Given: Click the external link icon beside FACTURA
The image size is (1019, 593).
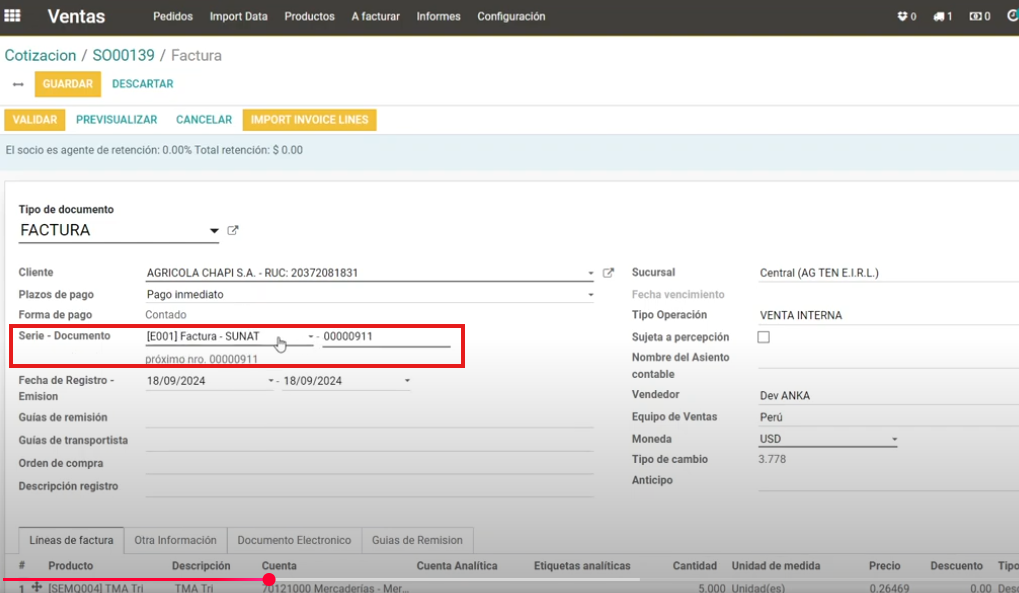Looking at the screenshot, I should (x=232, y=229).
